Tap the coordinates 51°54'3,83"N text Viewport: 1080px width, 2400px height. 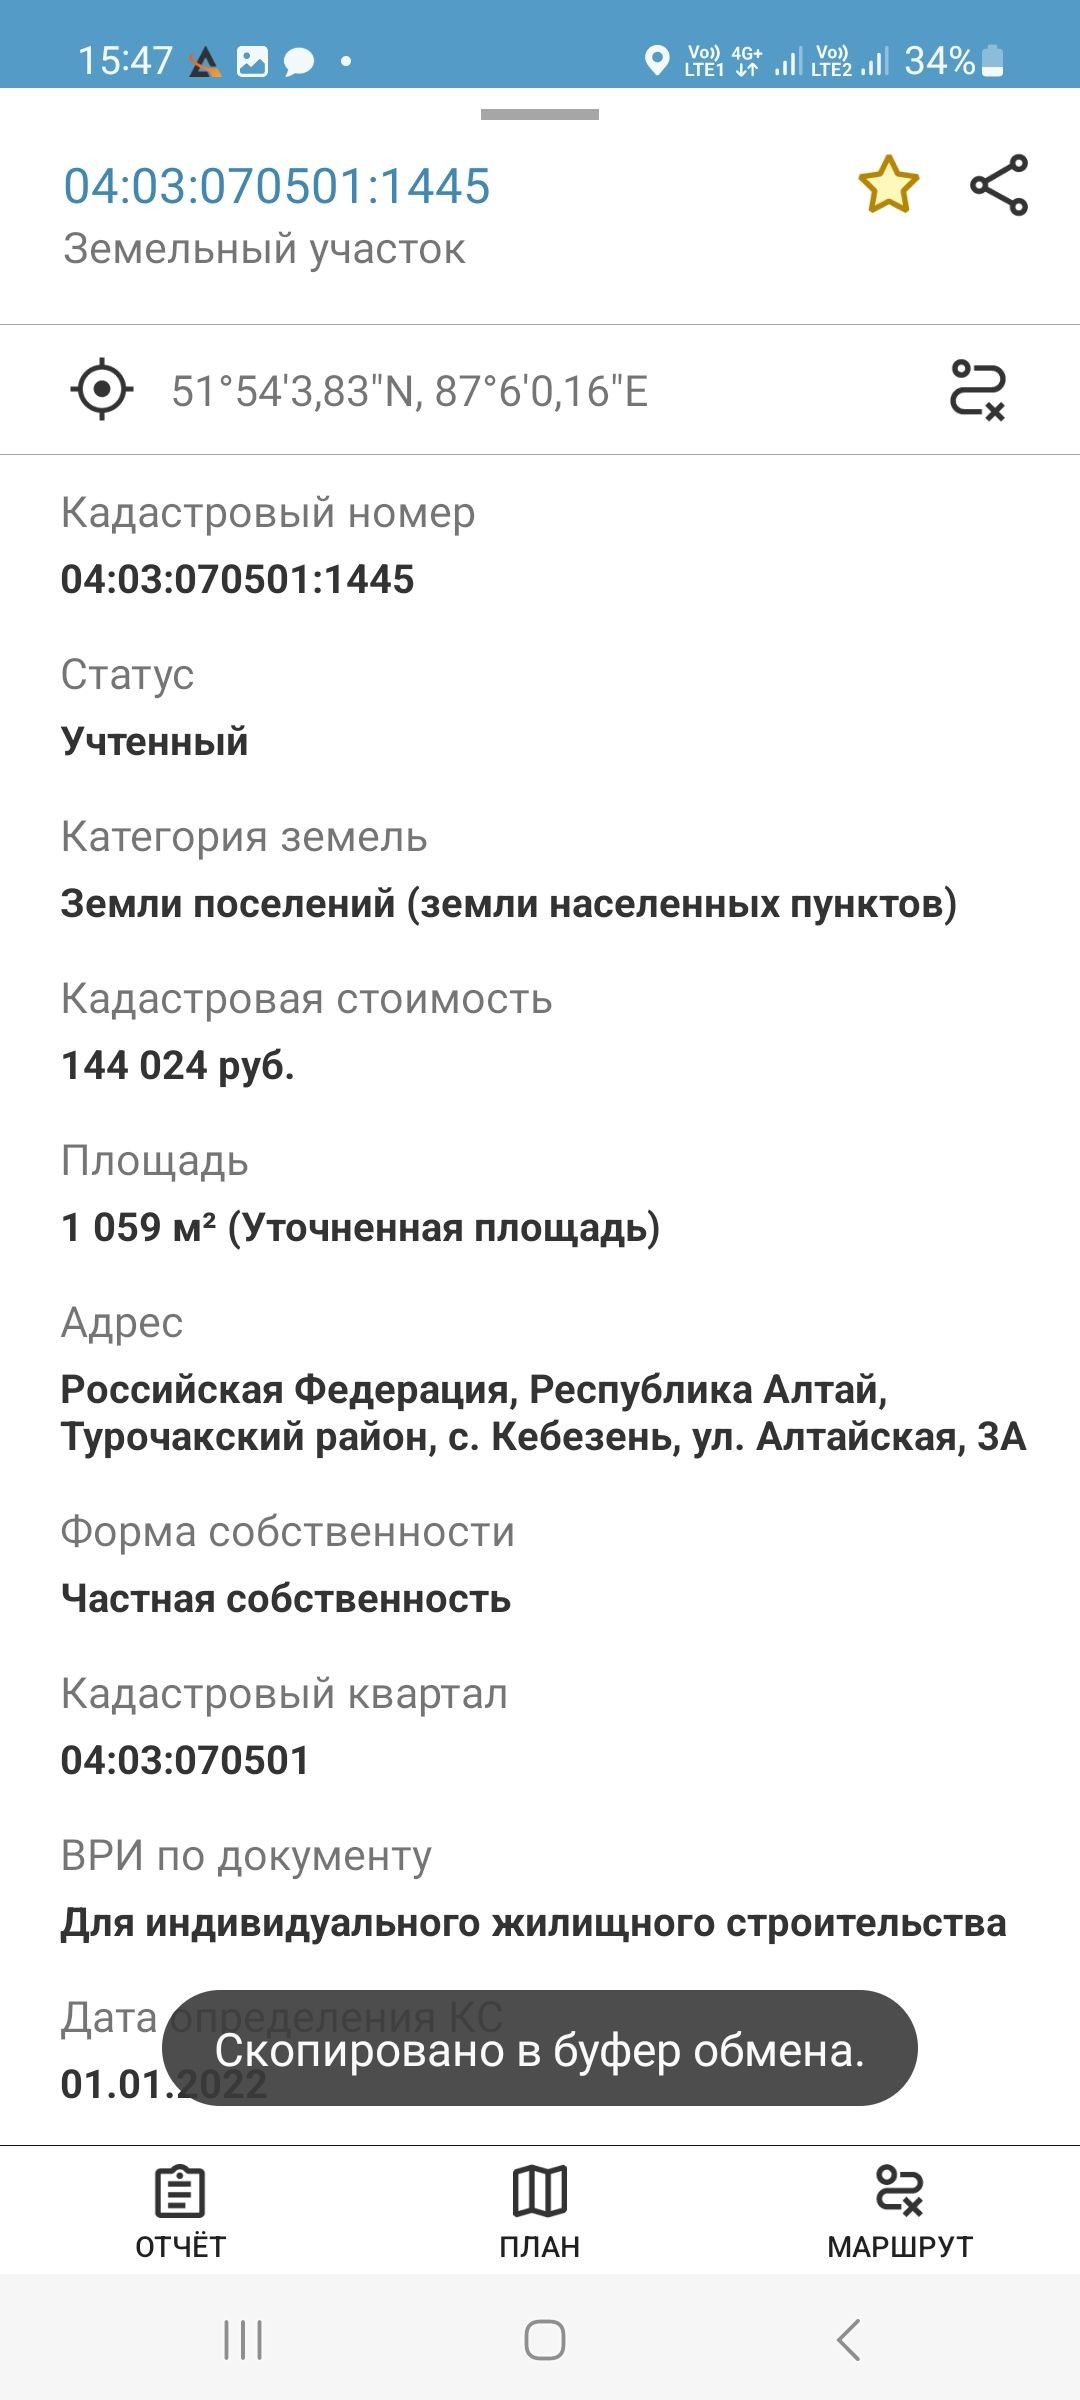click(410, 392)
